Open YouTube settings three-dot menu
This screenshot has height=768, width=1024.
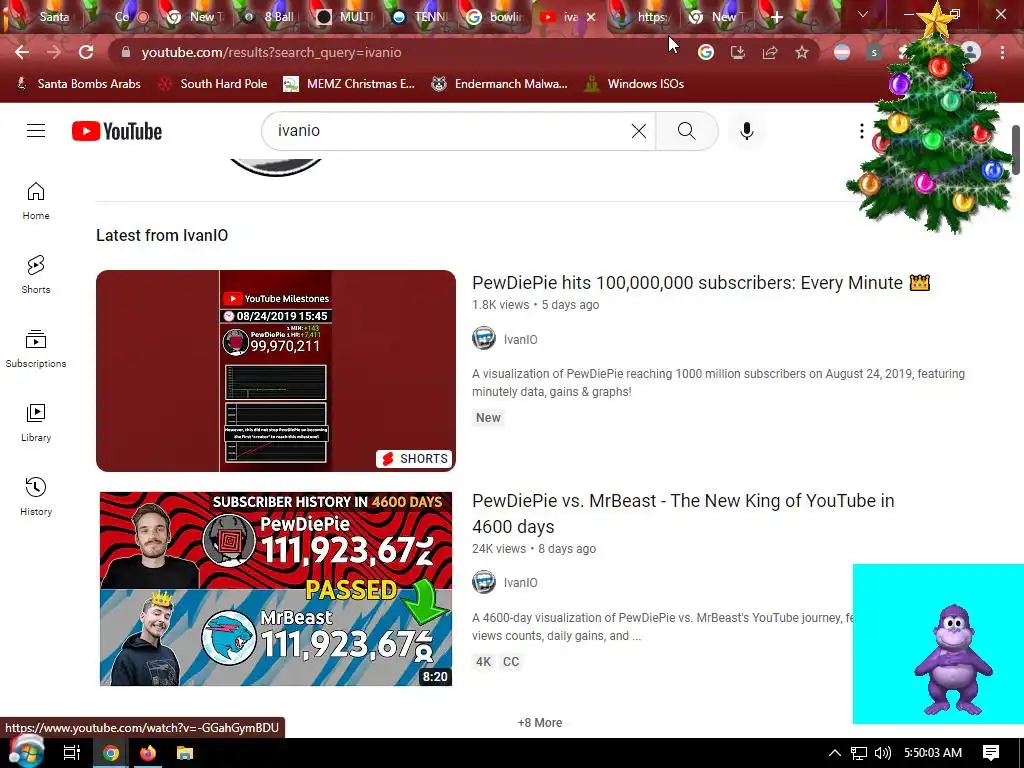pyautogui.click(x=861, y=131)
